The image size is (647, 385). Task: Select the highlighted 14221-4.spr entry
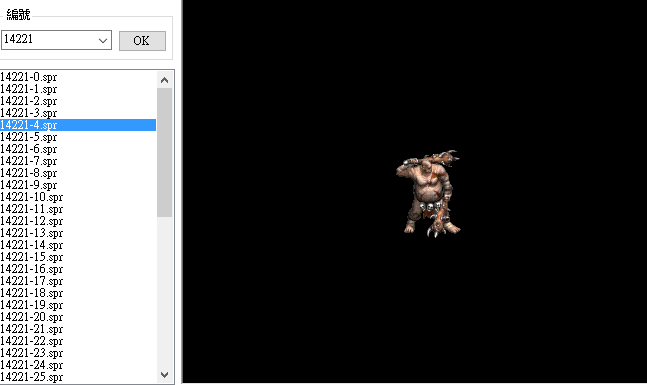tap(78, 125)
